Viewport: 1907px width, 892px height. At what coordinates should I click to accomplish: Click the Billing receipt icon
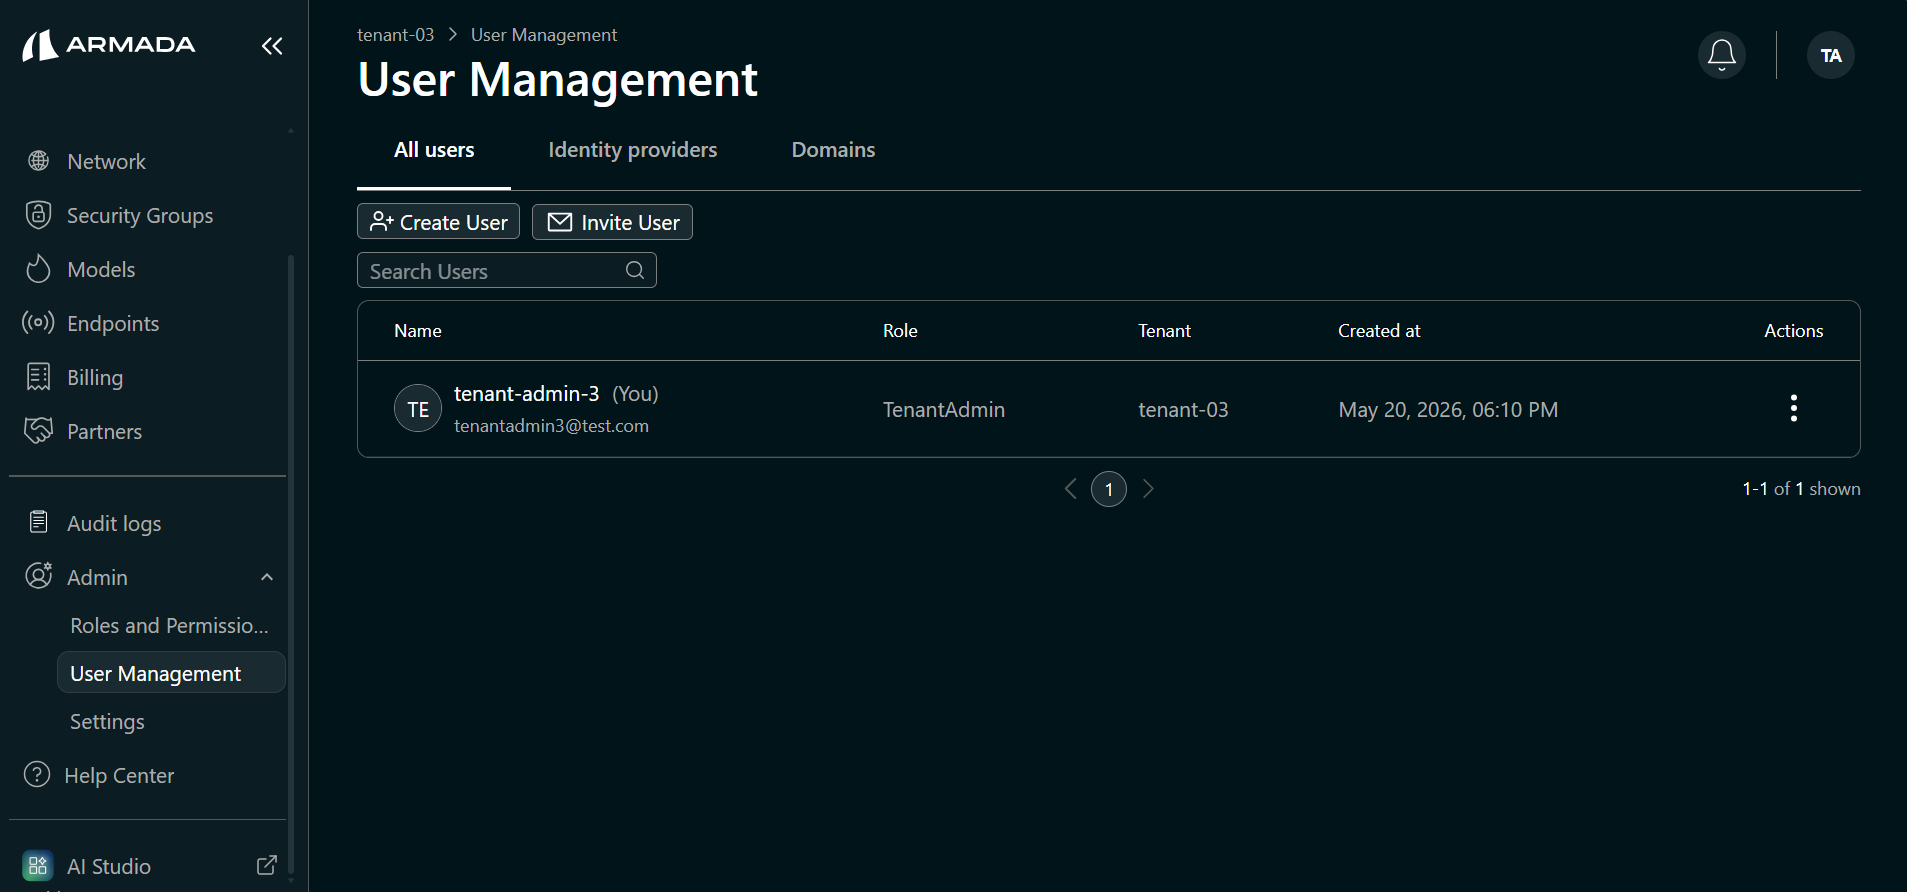[x=38, y=377]
